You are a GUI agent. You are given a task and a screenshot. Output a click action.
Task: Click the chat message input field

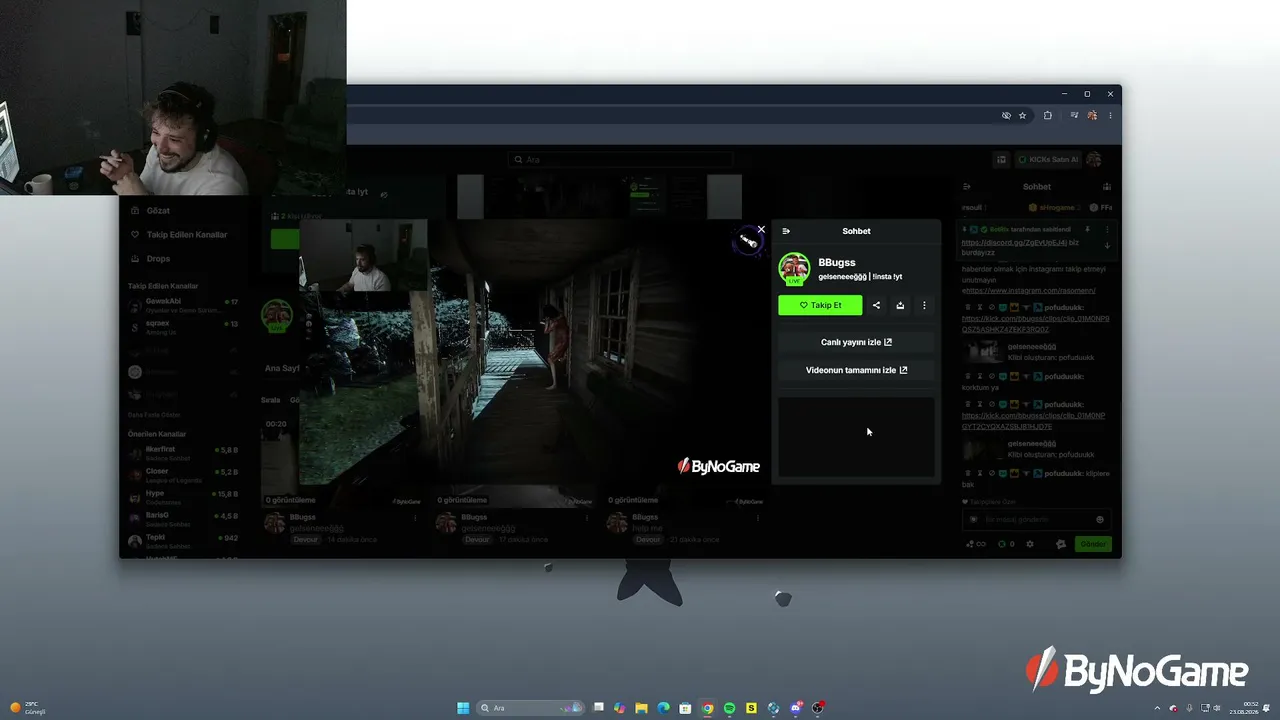[1035, 520]
